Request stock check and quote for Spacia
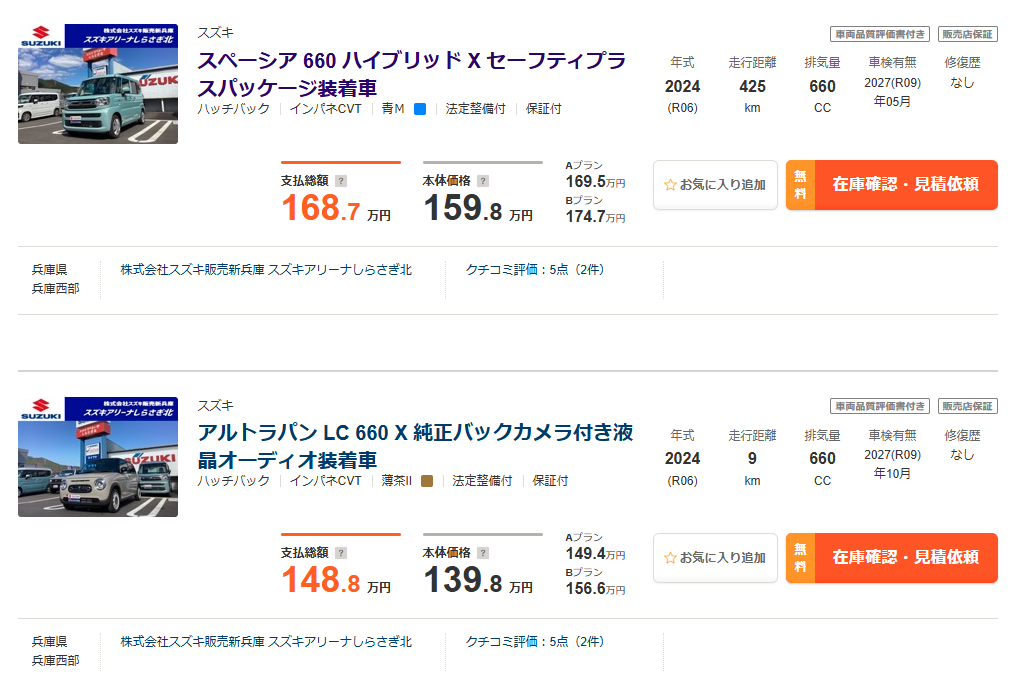This screenshot has width=1016, height=681. pos(892,185)
